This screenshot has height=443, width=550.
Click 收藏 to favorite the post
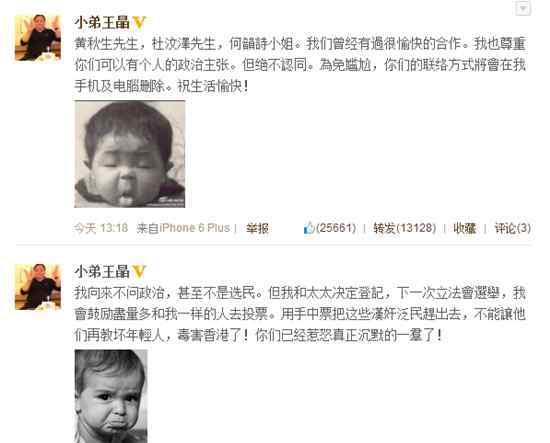pos(465,228)
